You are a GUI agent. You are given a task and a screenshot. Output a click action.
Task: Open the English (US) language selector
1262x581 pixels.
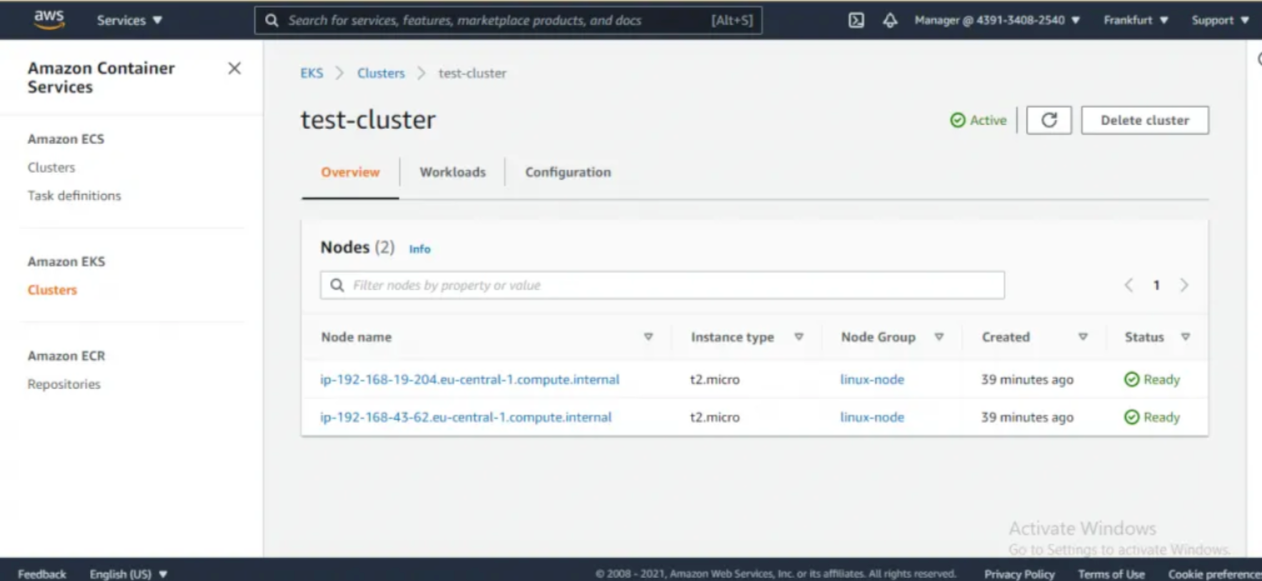129,574
